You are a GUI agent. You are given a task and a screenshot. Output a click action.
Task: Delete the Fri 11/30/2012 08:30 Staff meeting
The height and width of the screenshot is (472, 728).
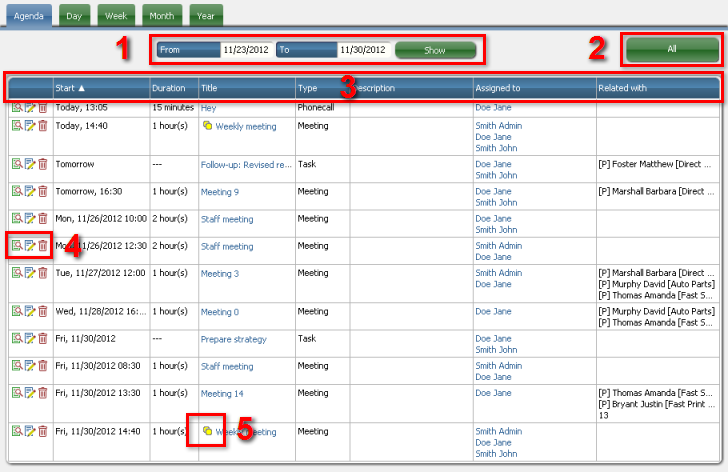click(x=42, y=366)
